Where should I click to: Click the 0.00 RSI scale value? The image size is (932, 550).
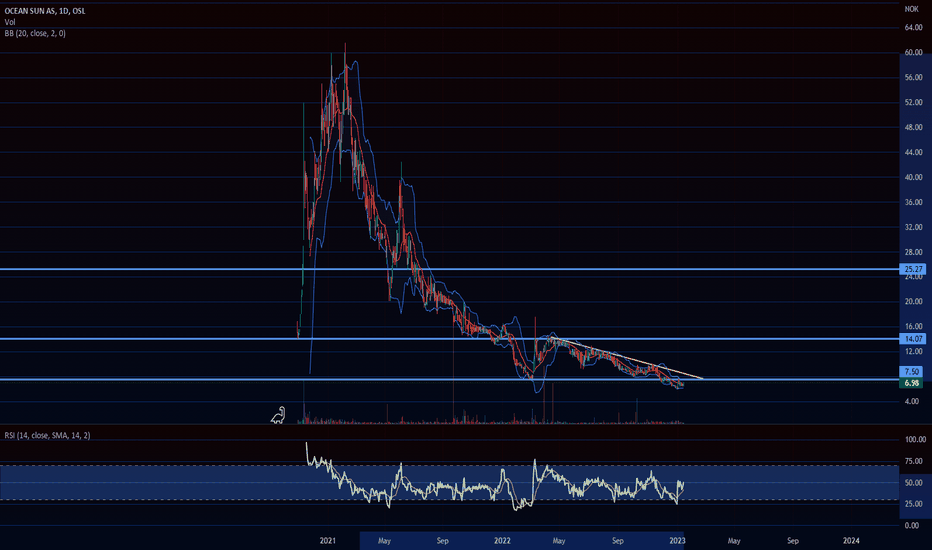point(912,526)
